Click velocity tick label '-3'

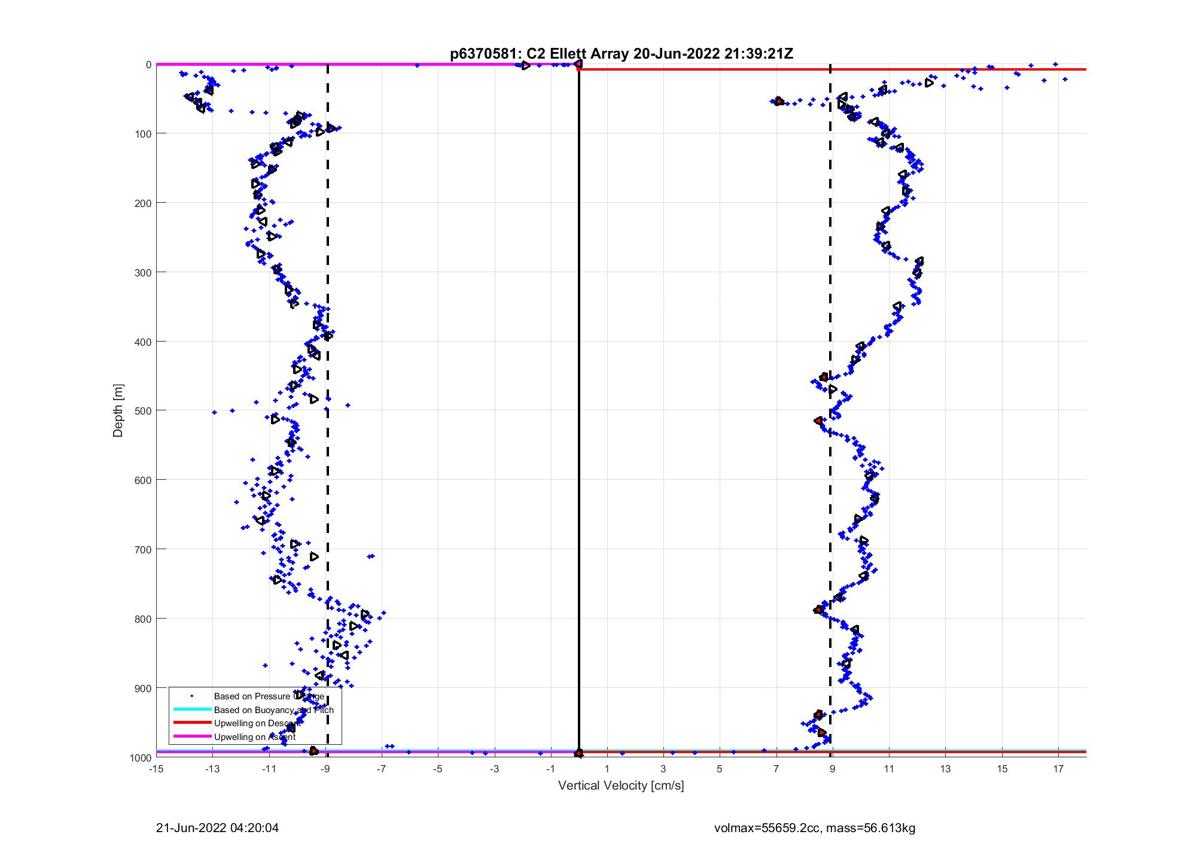coord(494,769)
